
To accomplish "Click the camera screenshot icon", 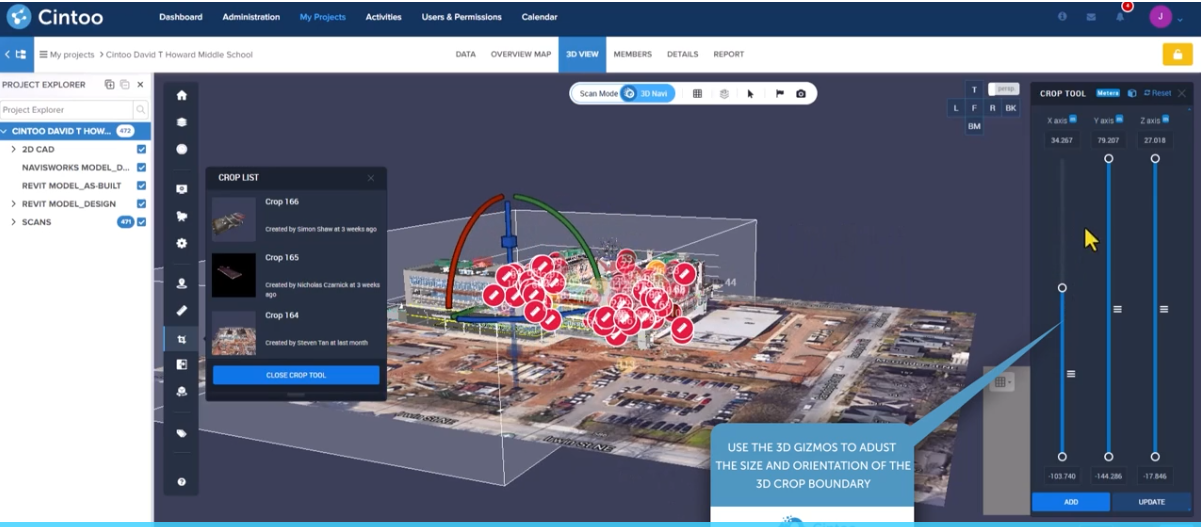I will (801, 94).
